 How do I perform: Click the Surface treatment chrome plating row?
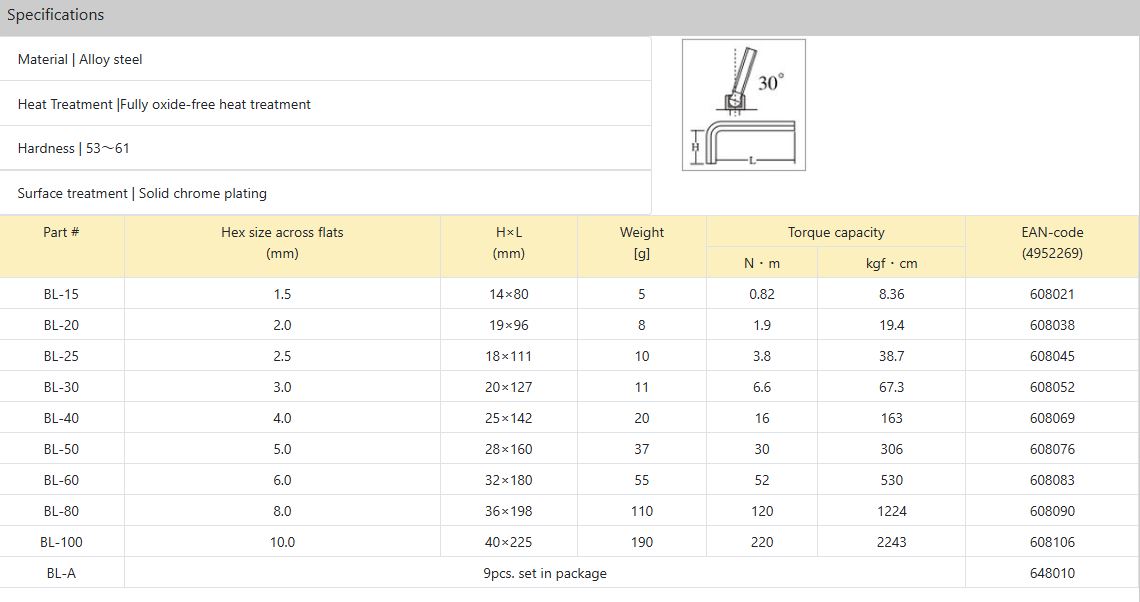(x=142, y=193)
